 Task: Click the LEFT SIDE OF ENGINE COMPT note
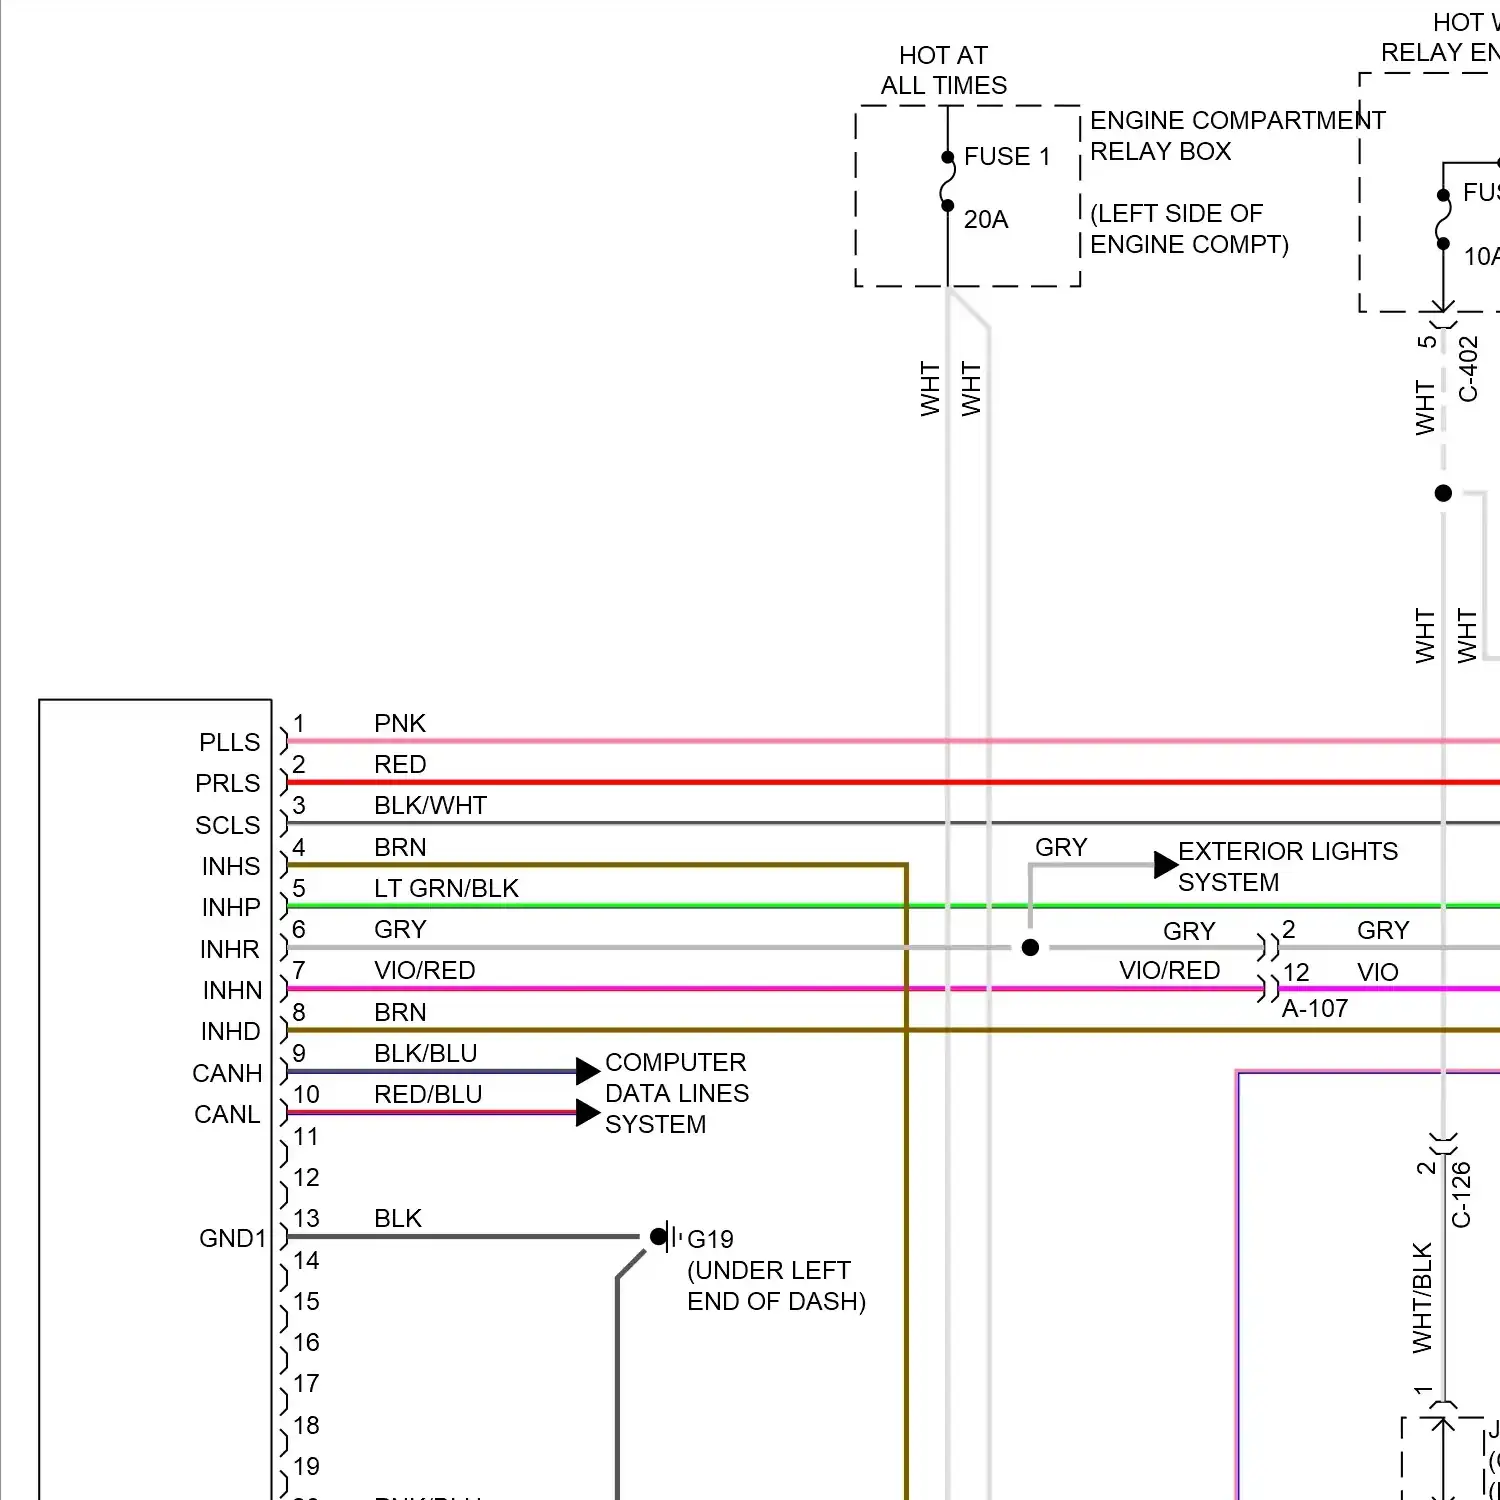pos(1189,228)
